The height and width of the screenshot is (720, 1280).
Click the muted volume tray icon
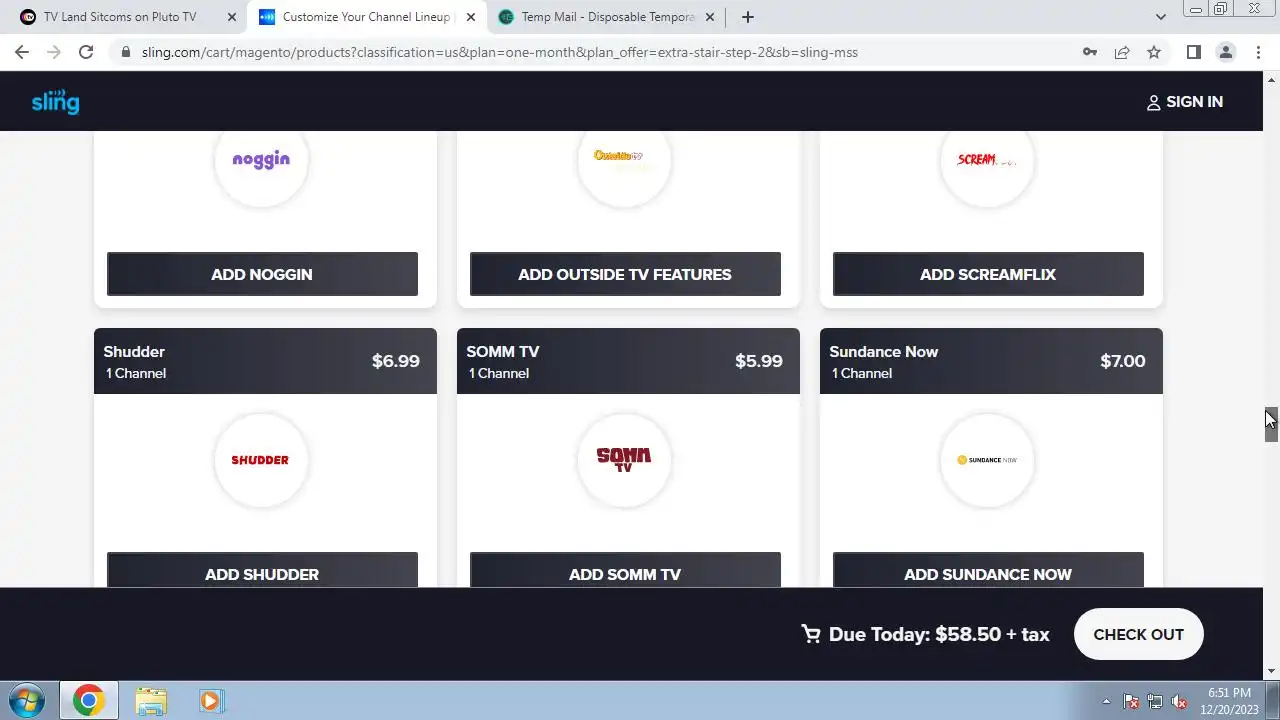click(1179, 701)
